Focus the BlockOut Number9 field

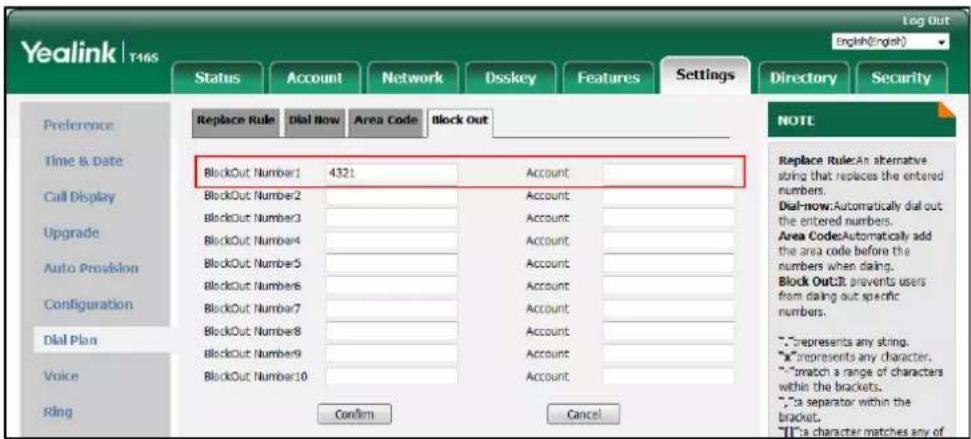pos(391,353)
